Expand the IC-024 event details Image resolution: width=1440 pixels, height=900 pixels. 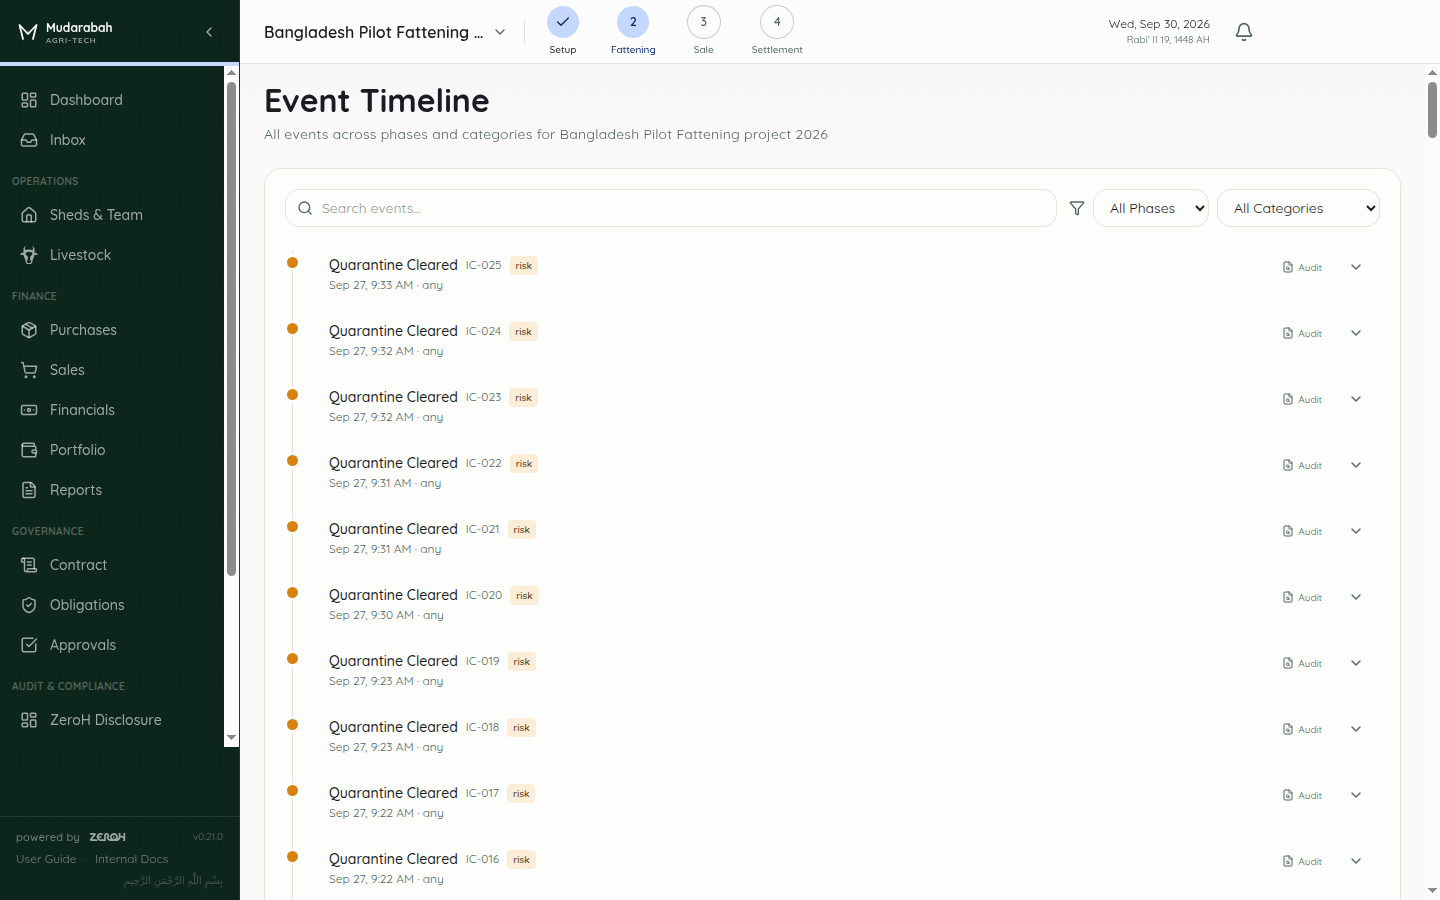click(x=1356, y=333)
